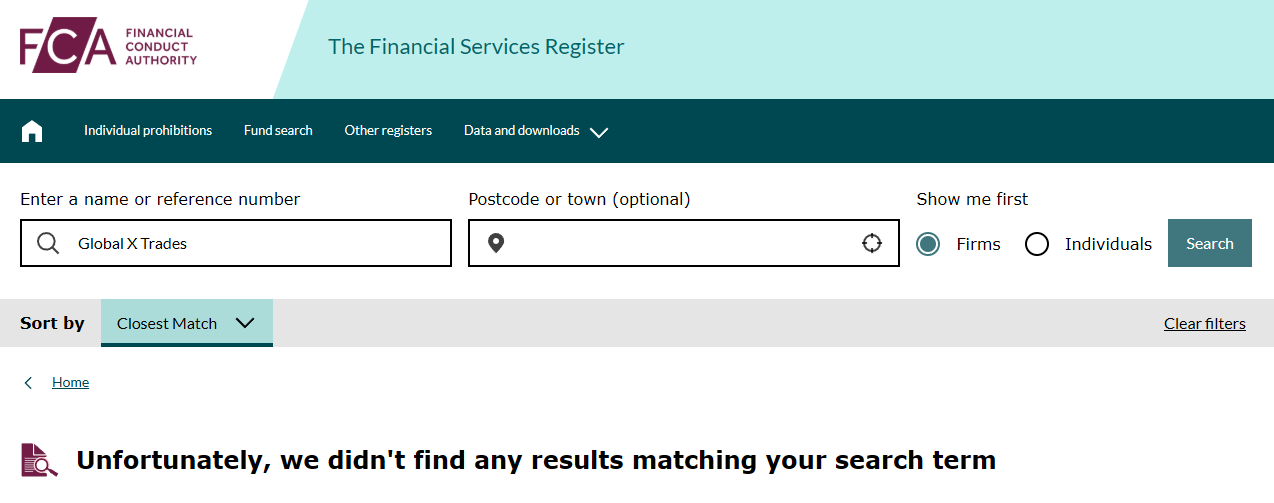This screenshot has height=503, width=1274.
Task: Click the back chevron beside Home
Action: 28,383
